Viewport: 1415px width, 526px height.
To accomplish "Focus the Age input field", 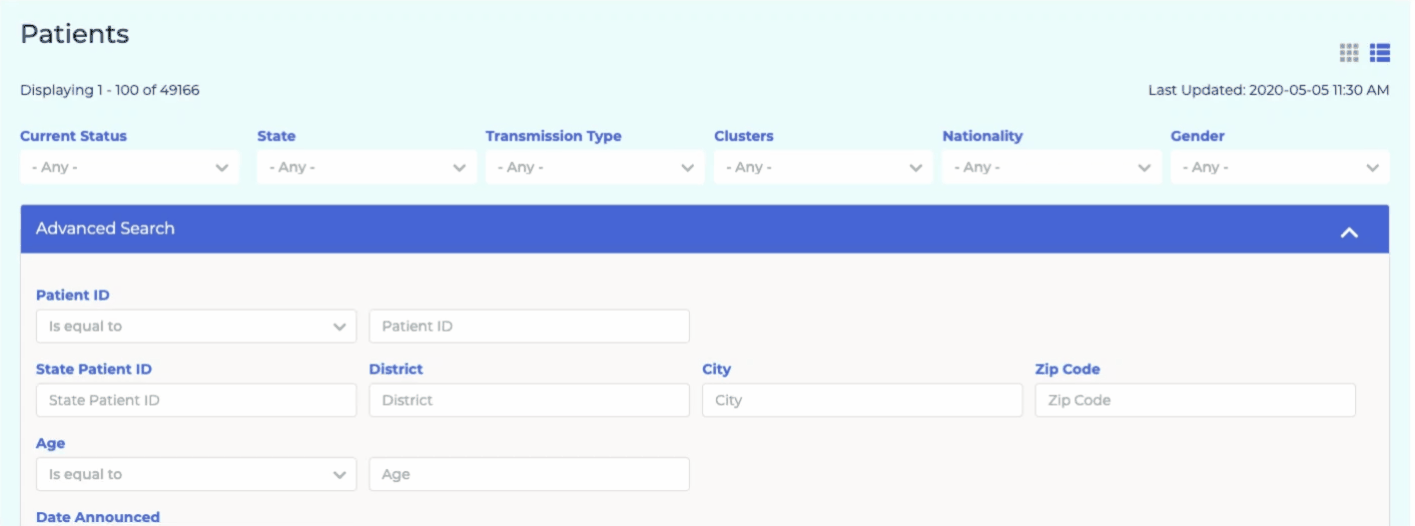I will pyautogui.click(x=529, y=474).
